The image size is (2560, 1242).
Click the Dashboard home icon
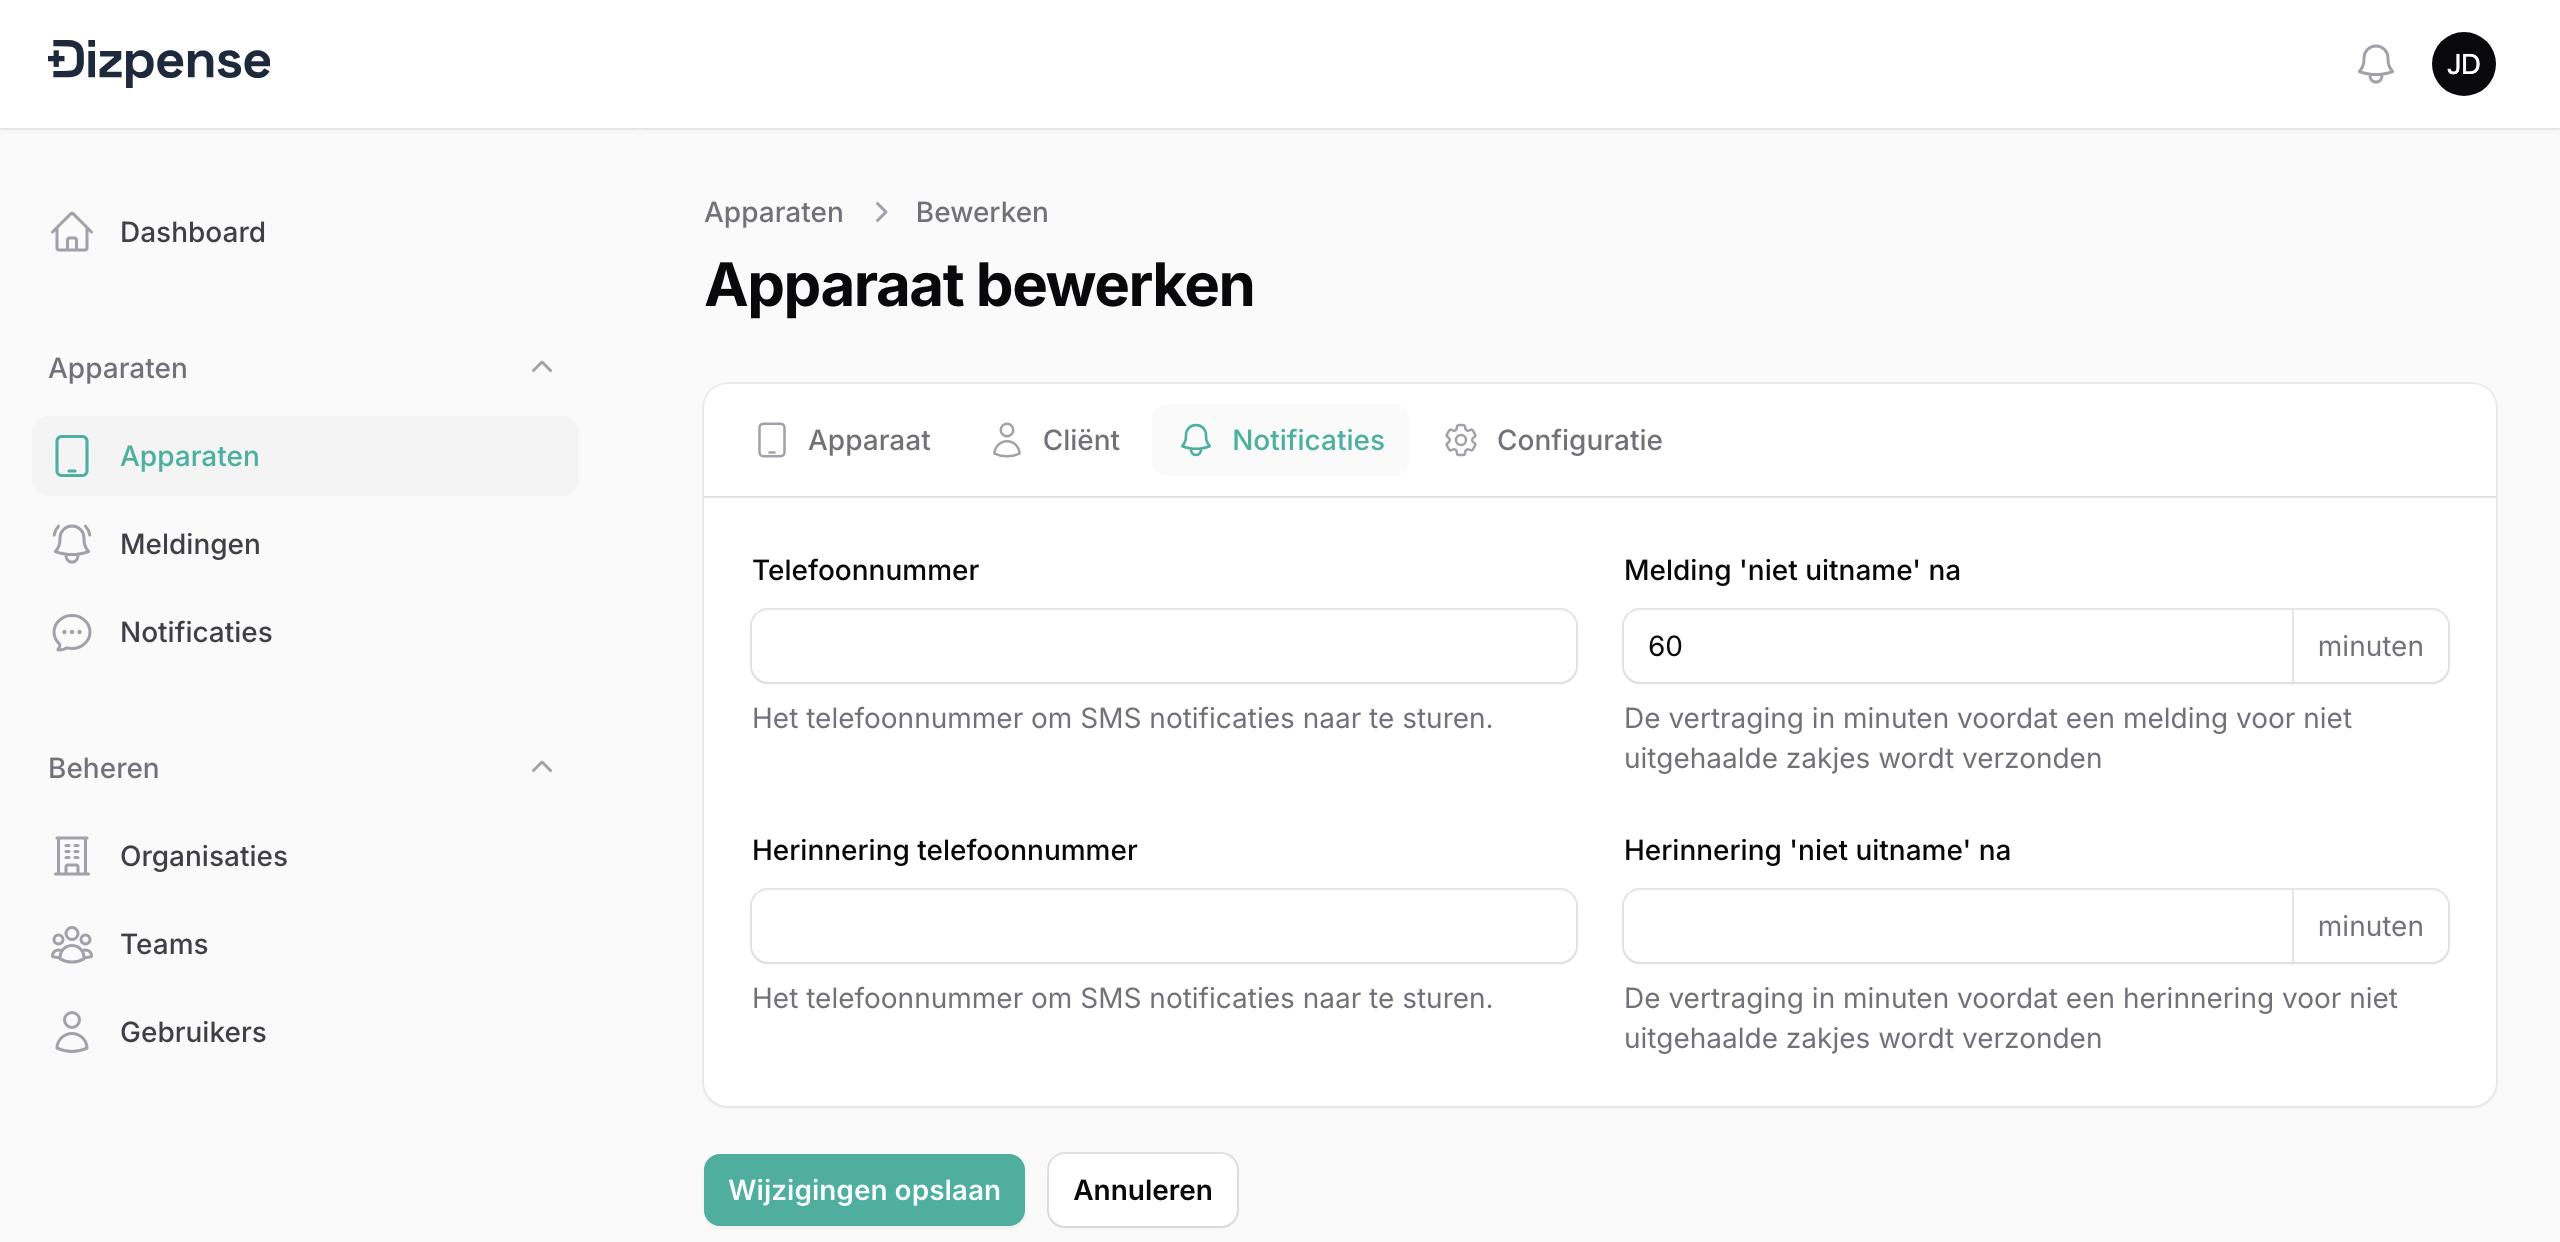click(72, 232)
